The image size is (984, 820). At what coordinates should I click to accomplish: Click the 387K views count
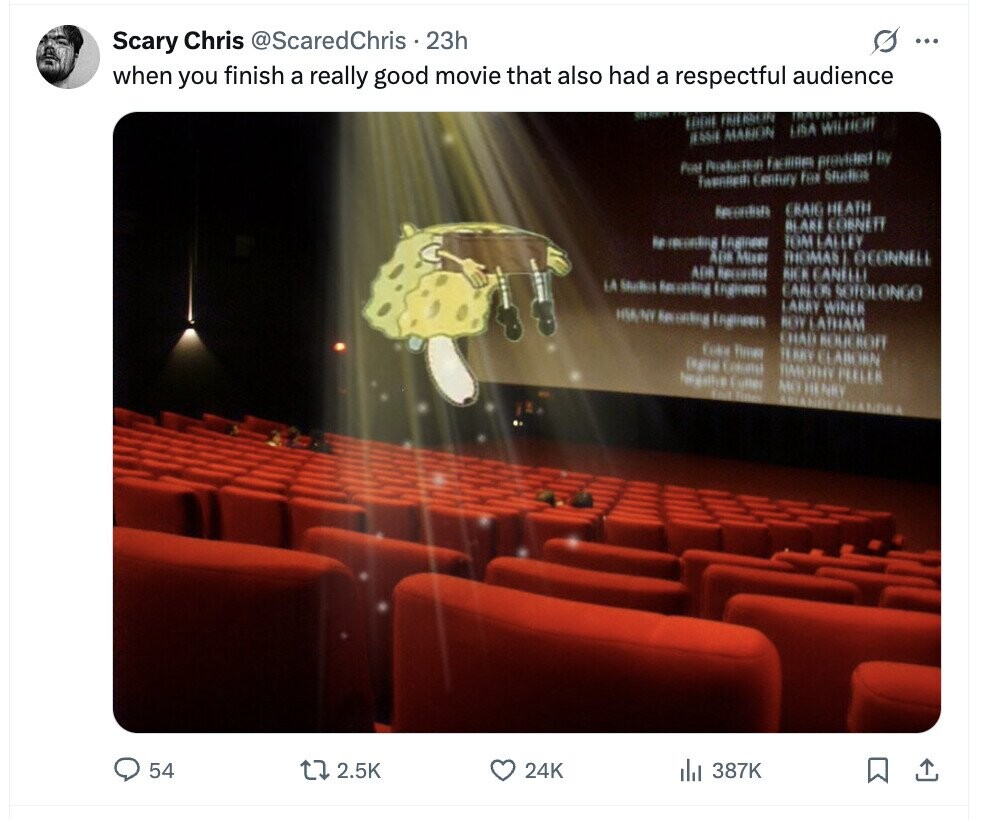[x=737, y=770]
